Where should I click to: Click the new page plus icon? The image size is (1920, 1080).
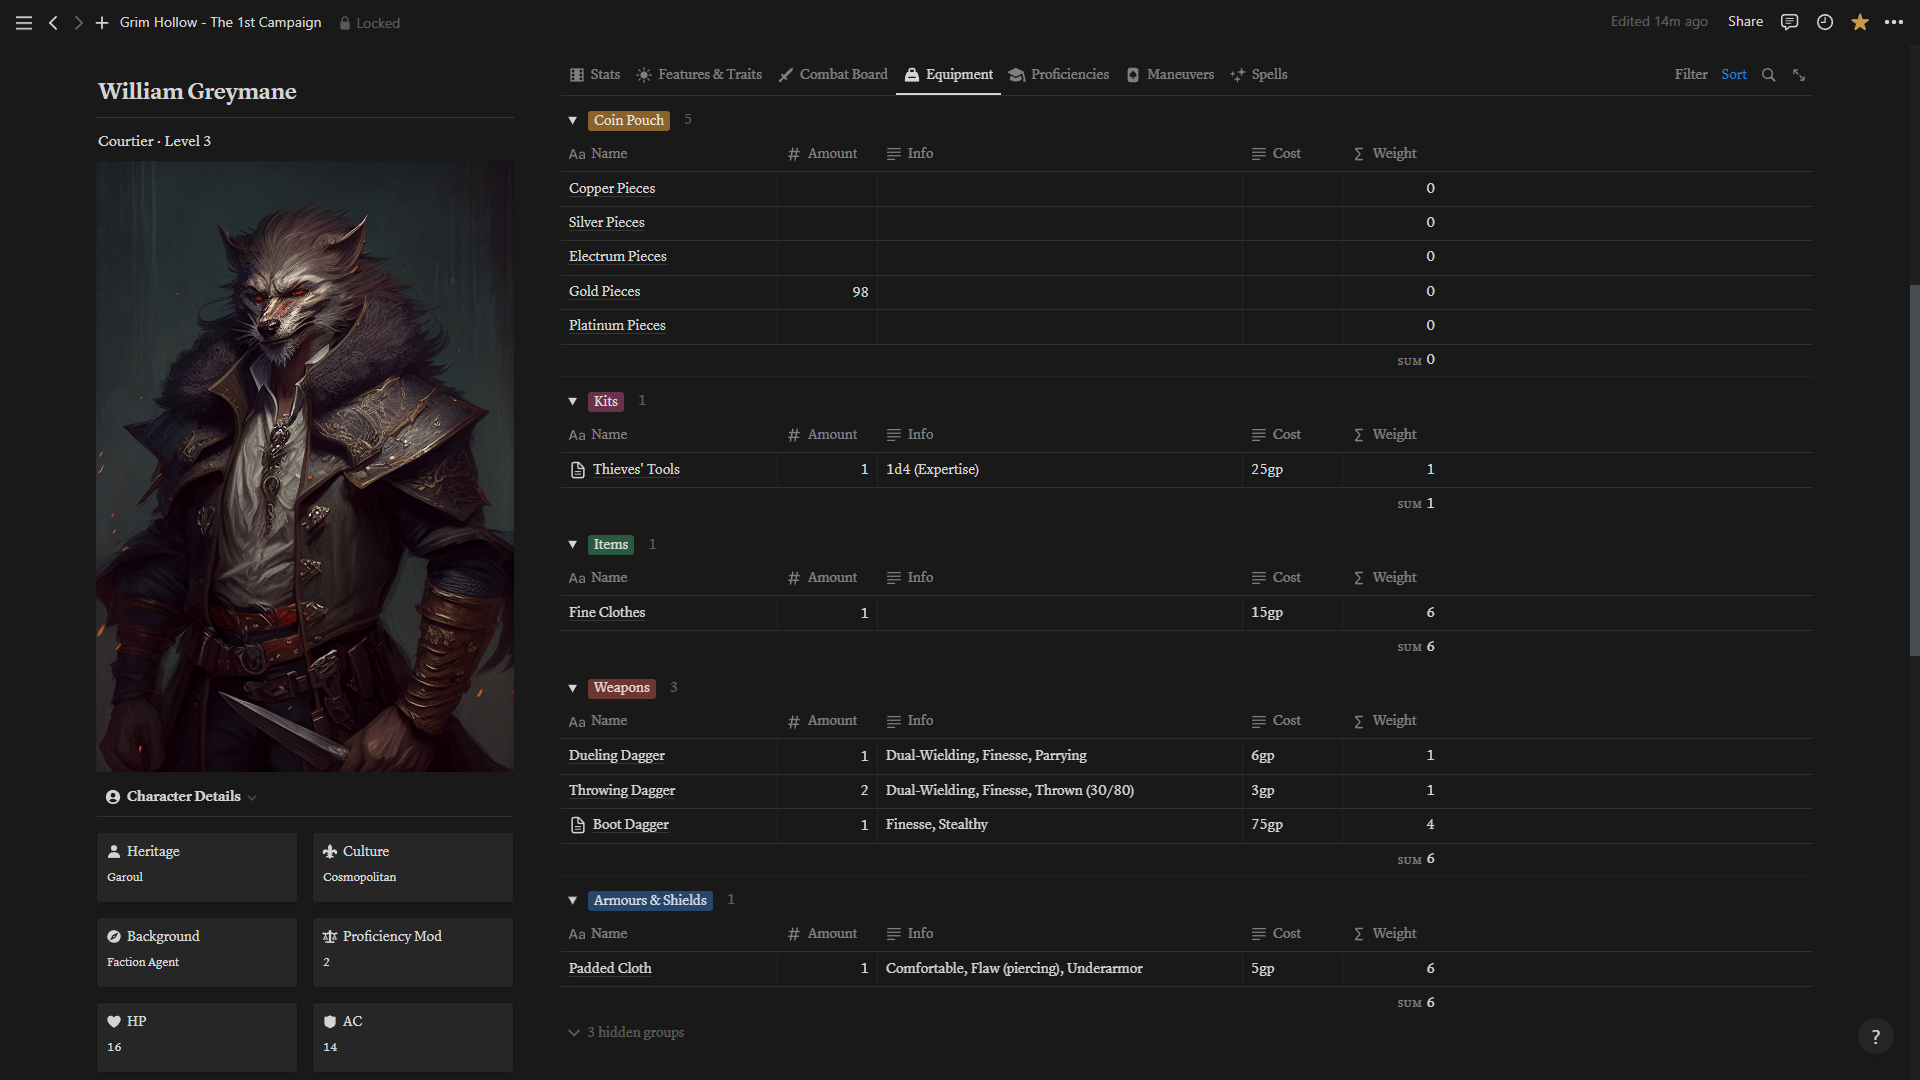pos(101,22)
